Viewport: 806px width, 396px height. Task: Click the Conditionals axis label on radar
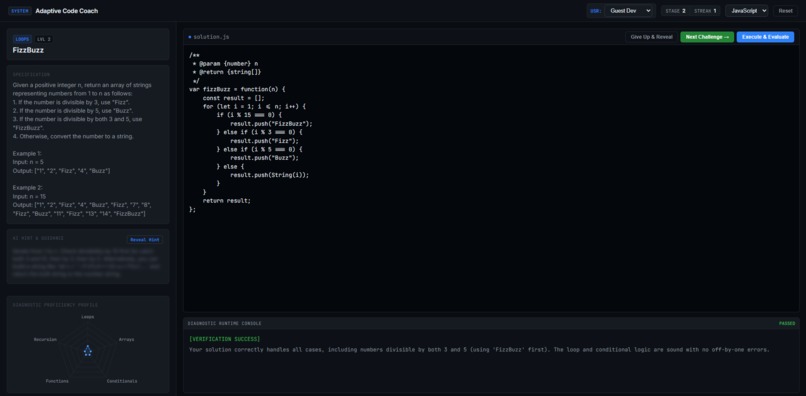pyautogui.click(x=122, y=381)
